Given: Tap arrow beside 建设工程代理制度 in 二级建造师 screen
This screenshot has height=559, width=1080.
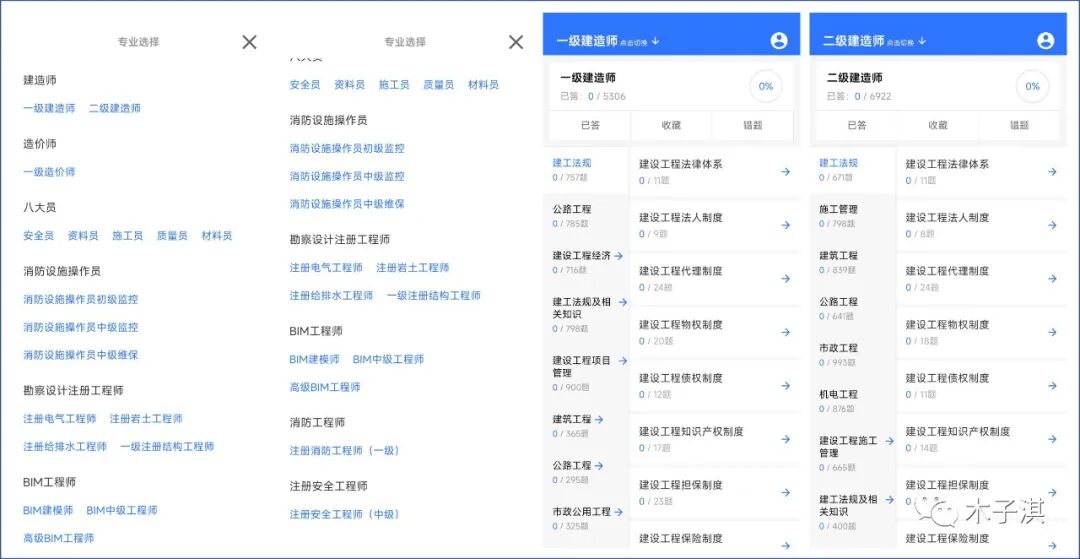Looking at the screenshot, I should 1052,279.
